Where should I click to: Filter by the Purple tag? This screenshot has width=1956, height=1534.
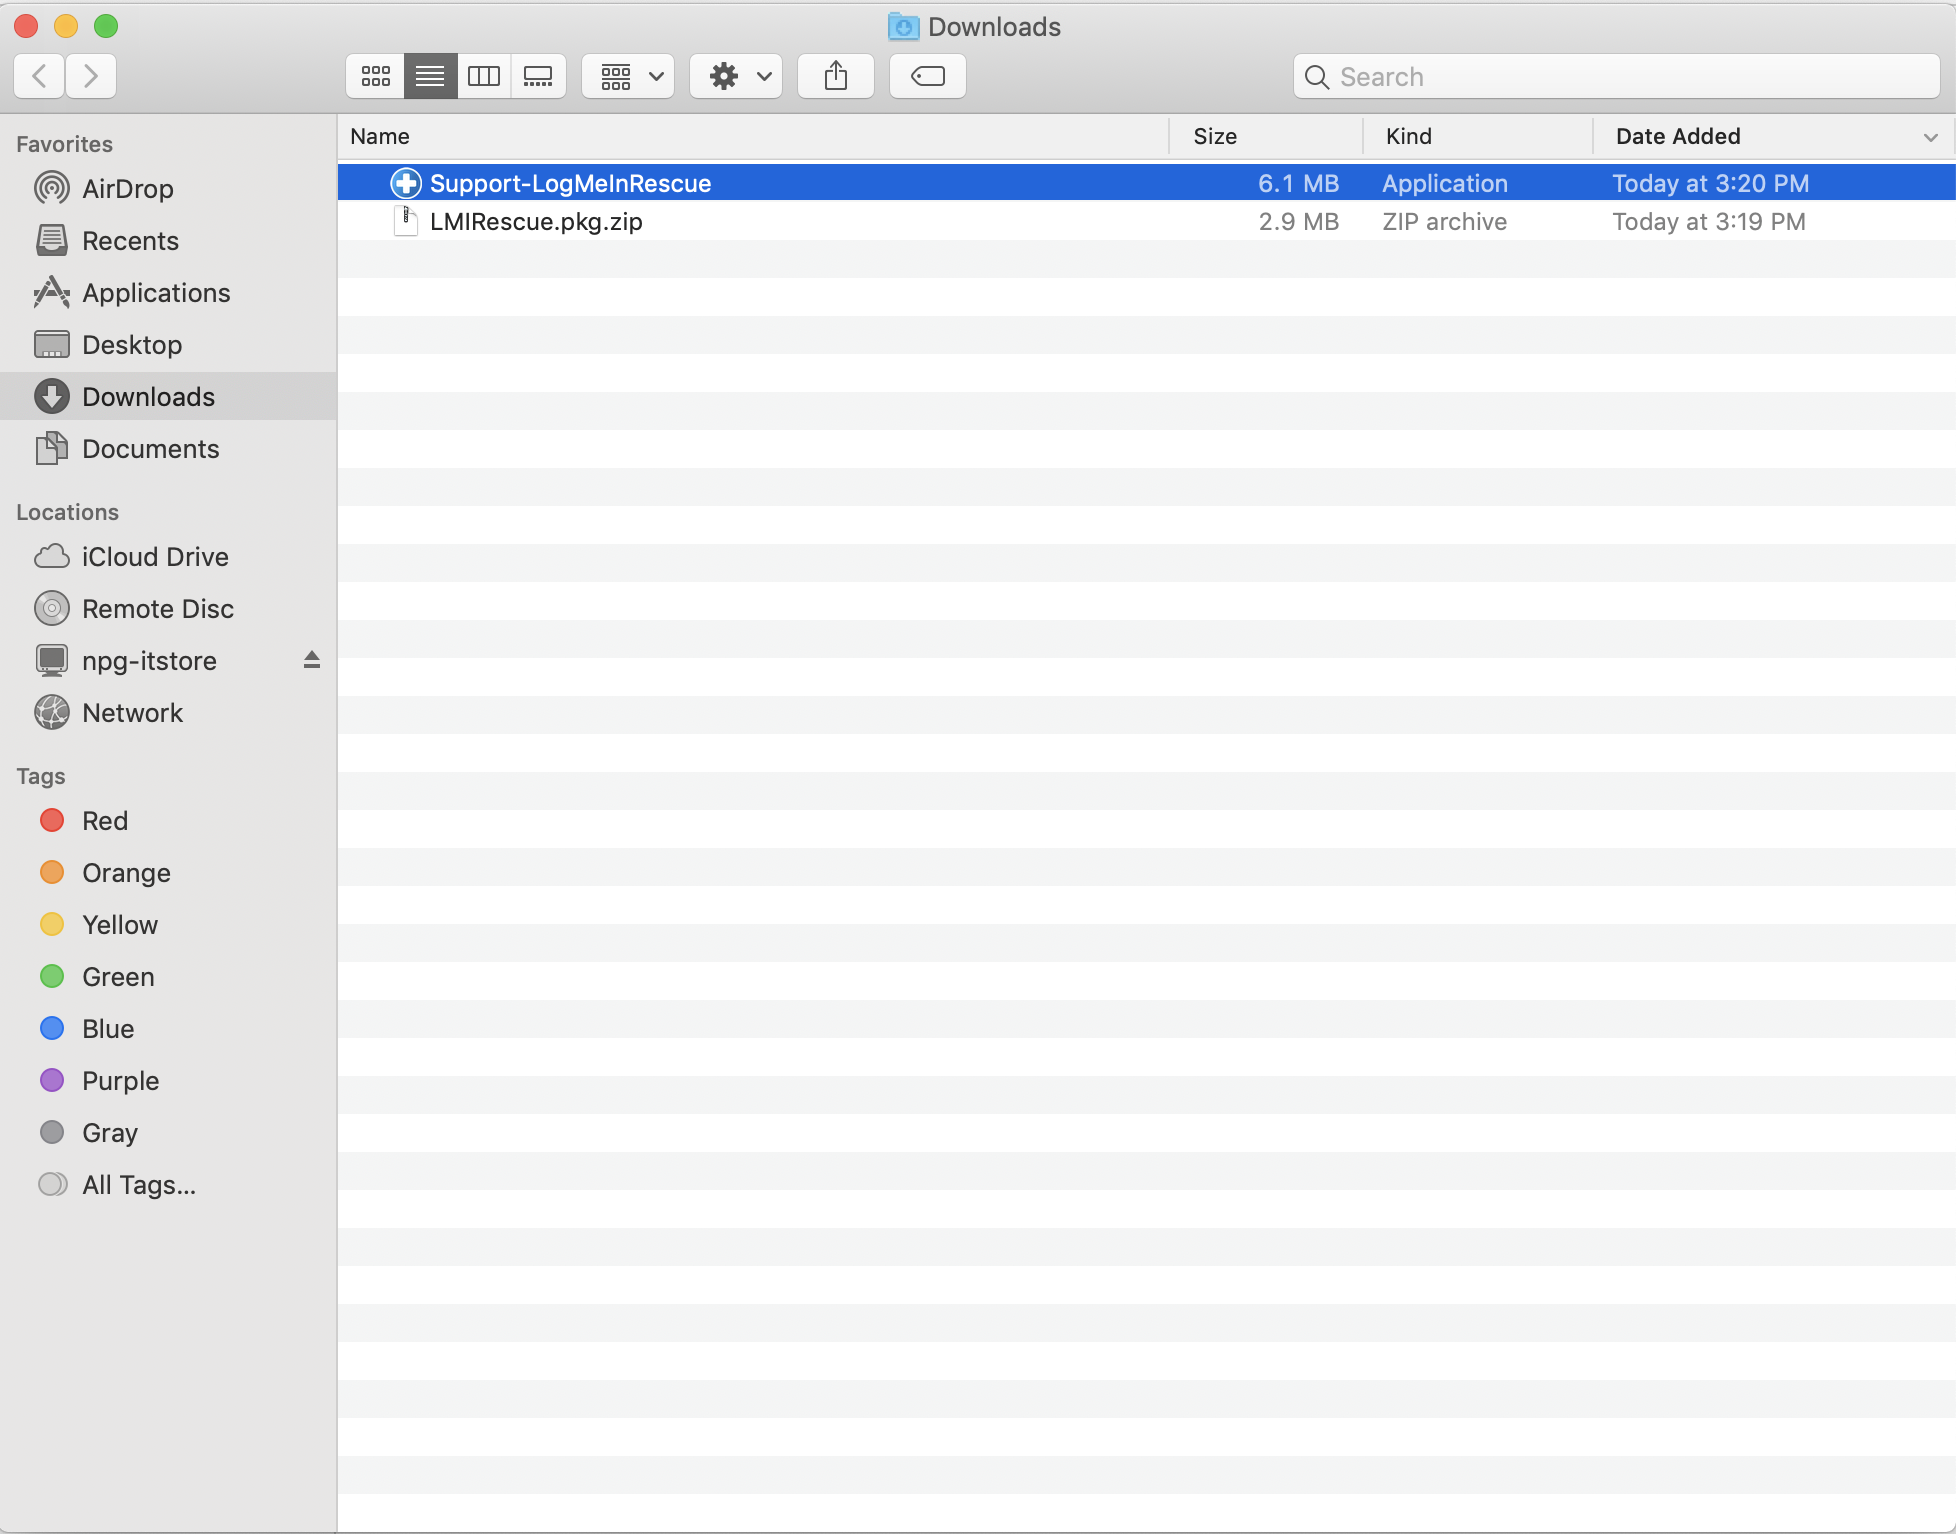point(168,1080)
